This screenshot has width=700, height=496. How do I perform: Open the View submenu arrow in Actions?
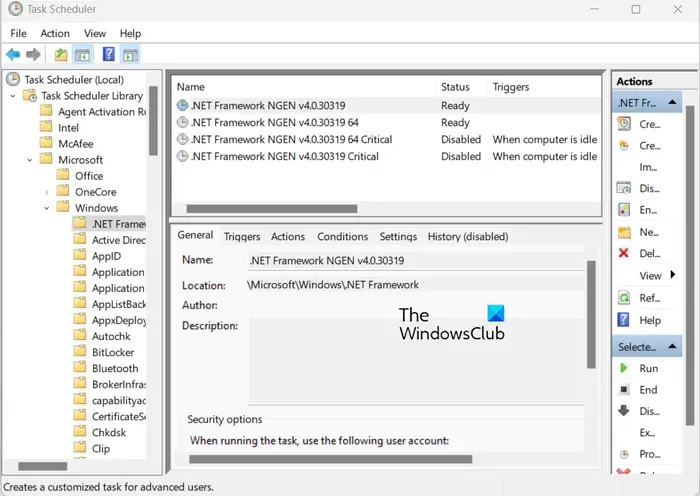click(x=673, y=275)
